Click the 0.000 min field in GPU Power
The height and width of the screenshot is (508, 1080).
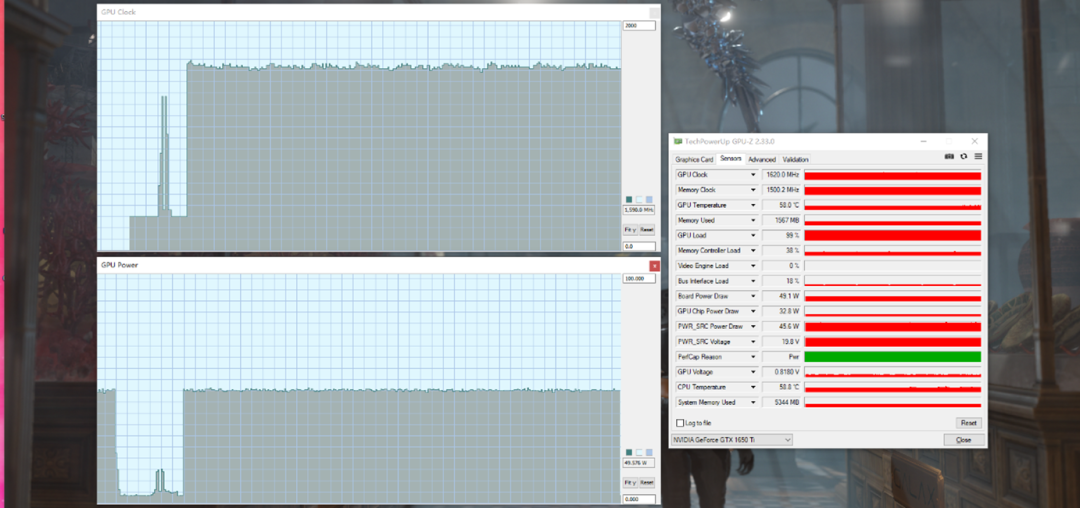639,499
